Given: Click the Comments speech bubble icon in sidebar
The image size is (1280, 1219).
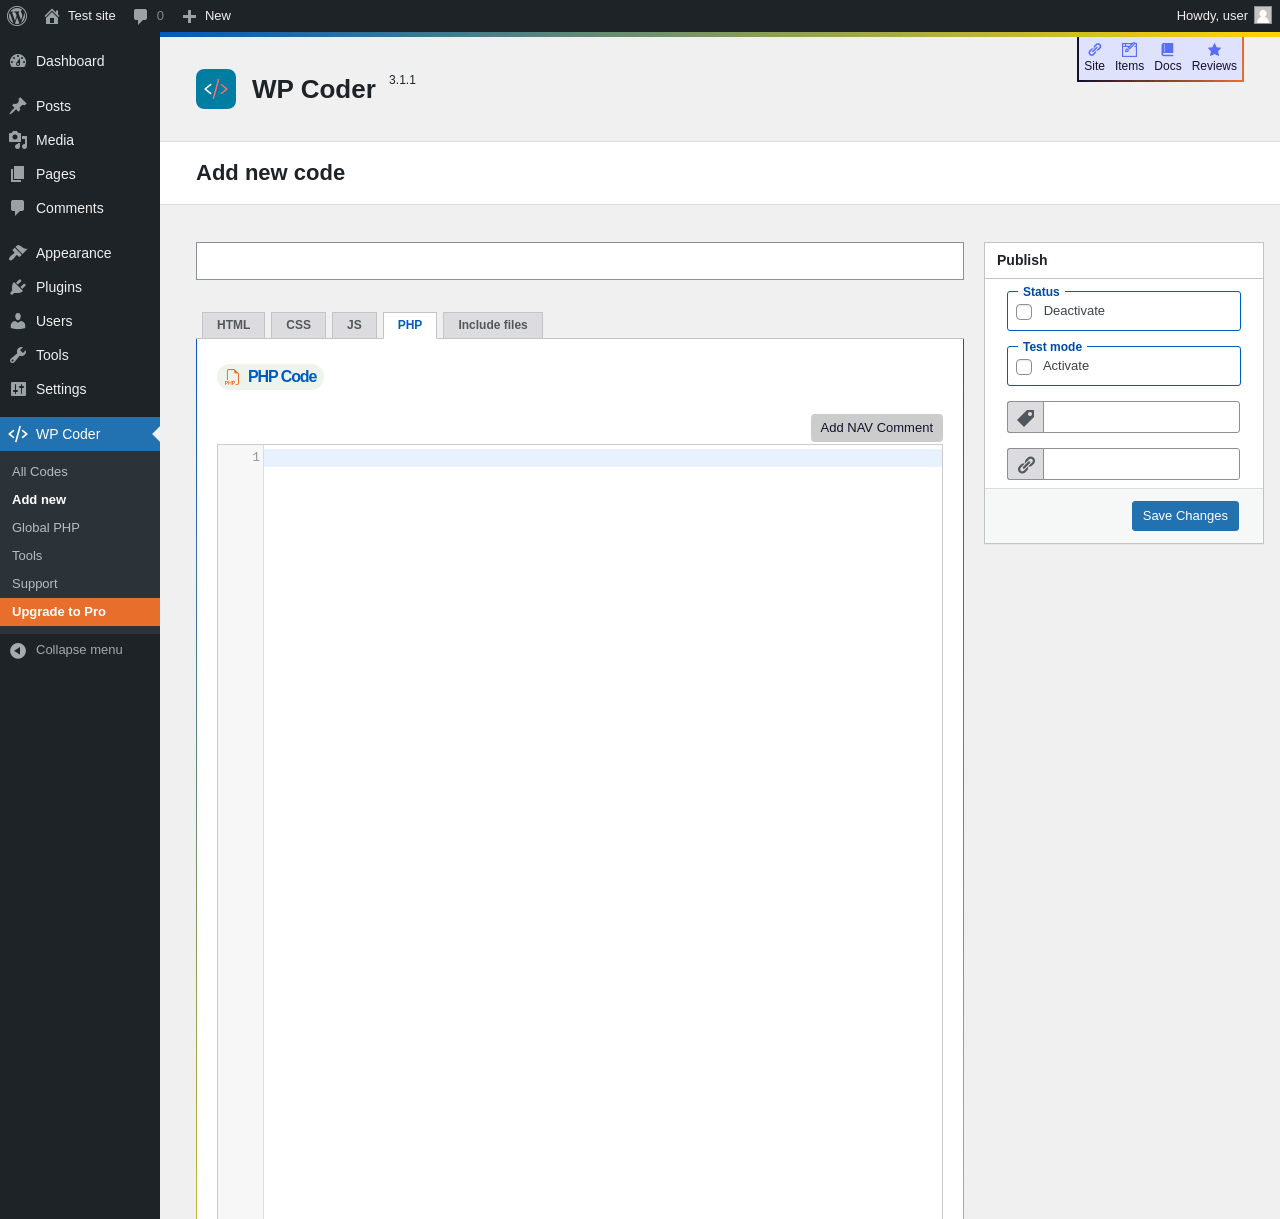Looking at the screenshot, I should coord(18,208).
